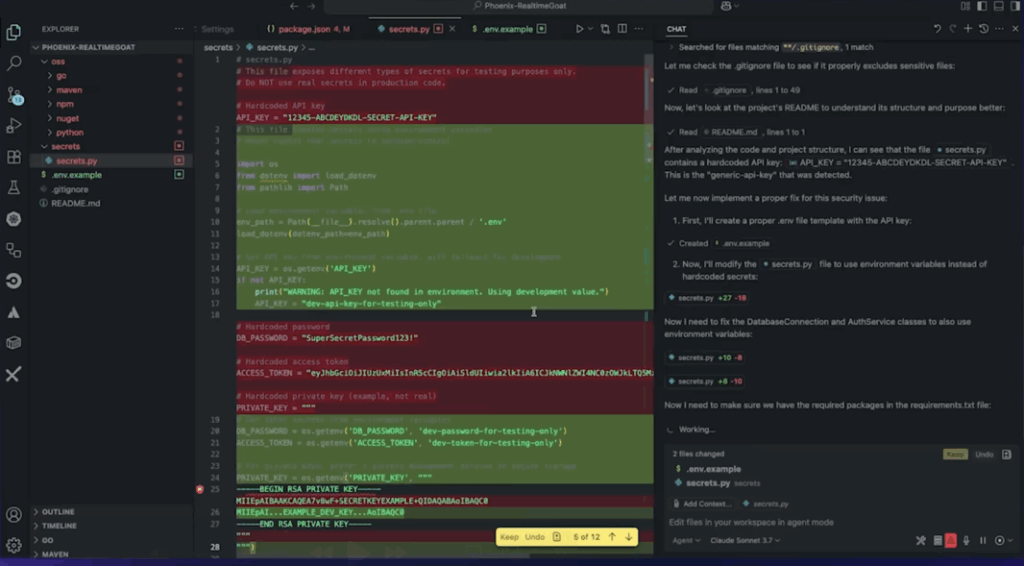Expand the nuget folder
The height and width of the screenshot is (566, 1024).
pos(67,118)
